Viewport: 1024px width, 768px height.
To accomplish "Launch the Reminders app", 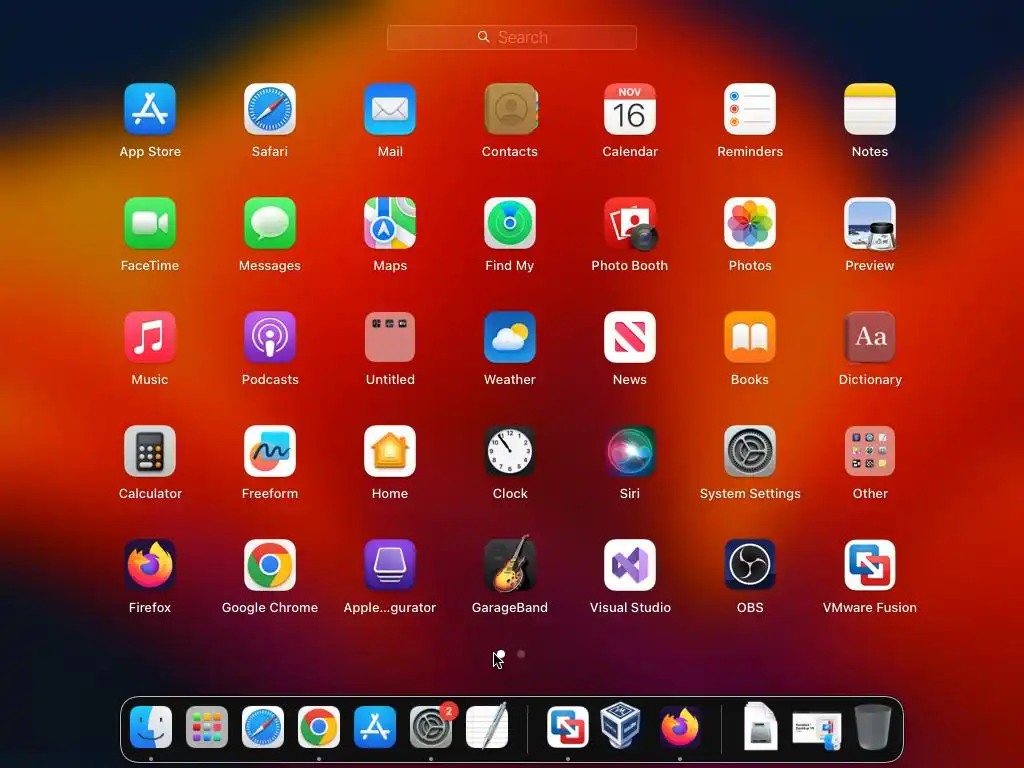I will pos(750,109).
